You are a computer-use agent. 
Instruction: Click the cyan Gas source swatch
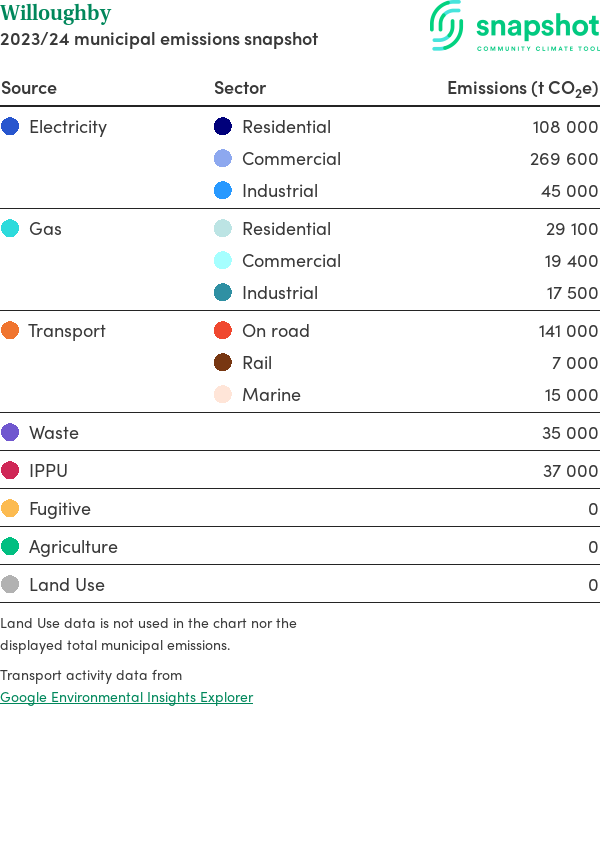click(10, 228)
